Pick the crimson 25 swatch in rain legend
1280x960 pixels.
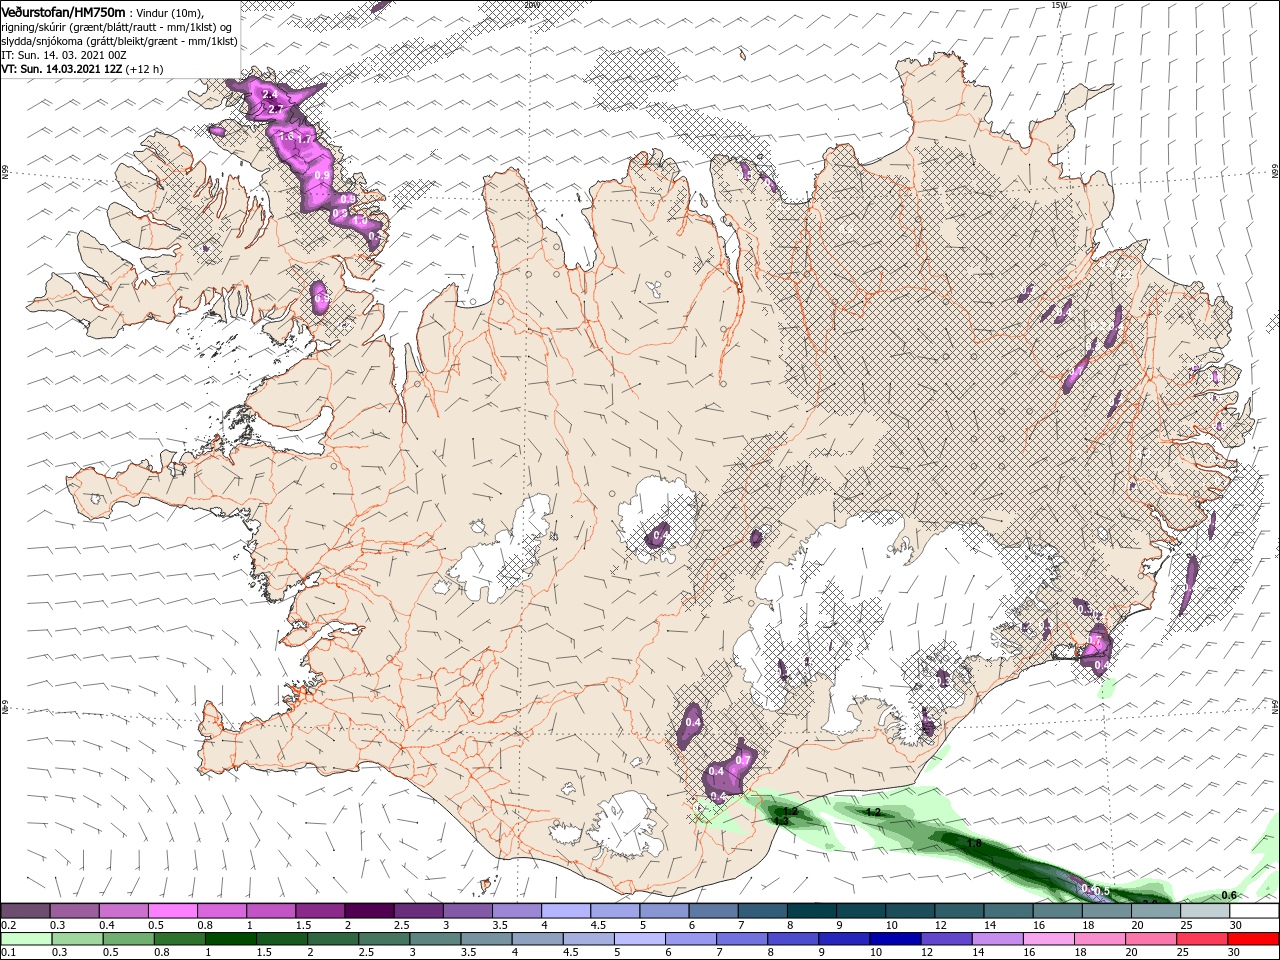click(1202, 939)
